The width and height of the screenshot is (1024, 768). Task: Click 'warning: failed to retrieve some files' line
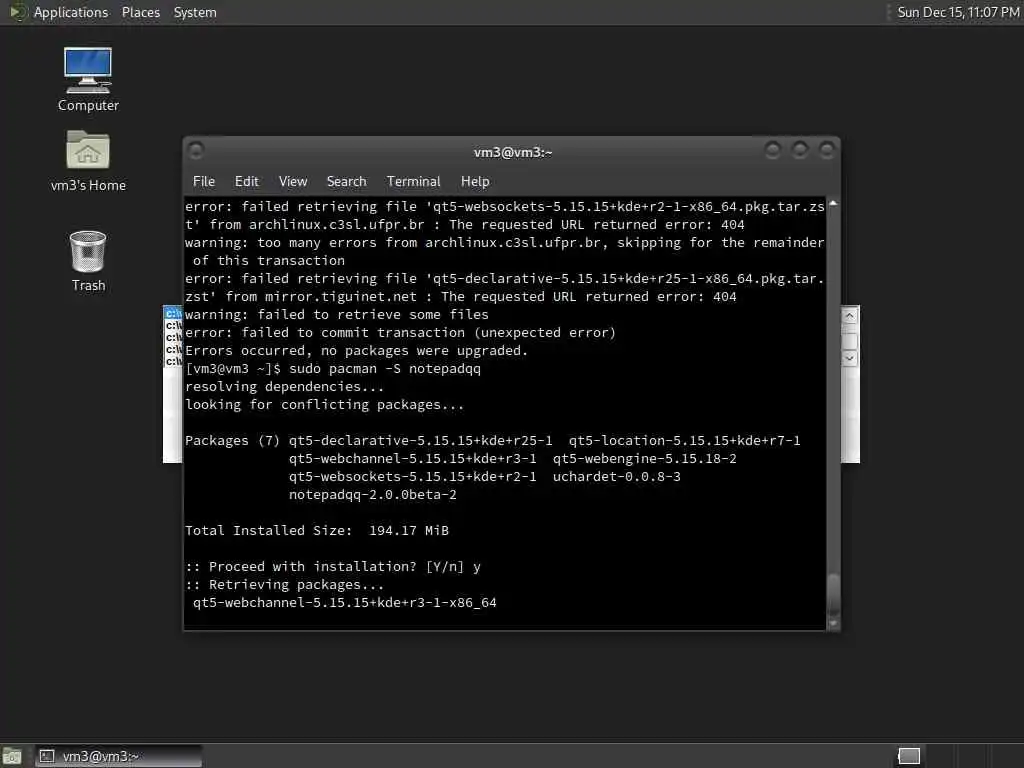pos(337,315)
